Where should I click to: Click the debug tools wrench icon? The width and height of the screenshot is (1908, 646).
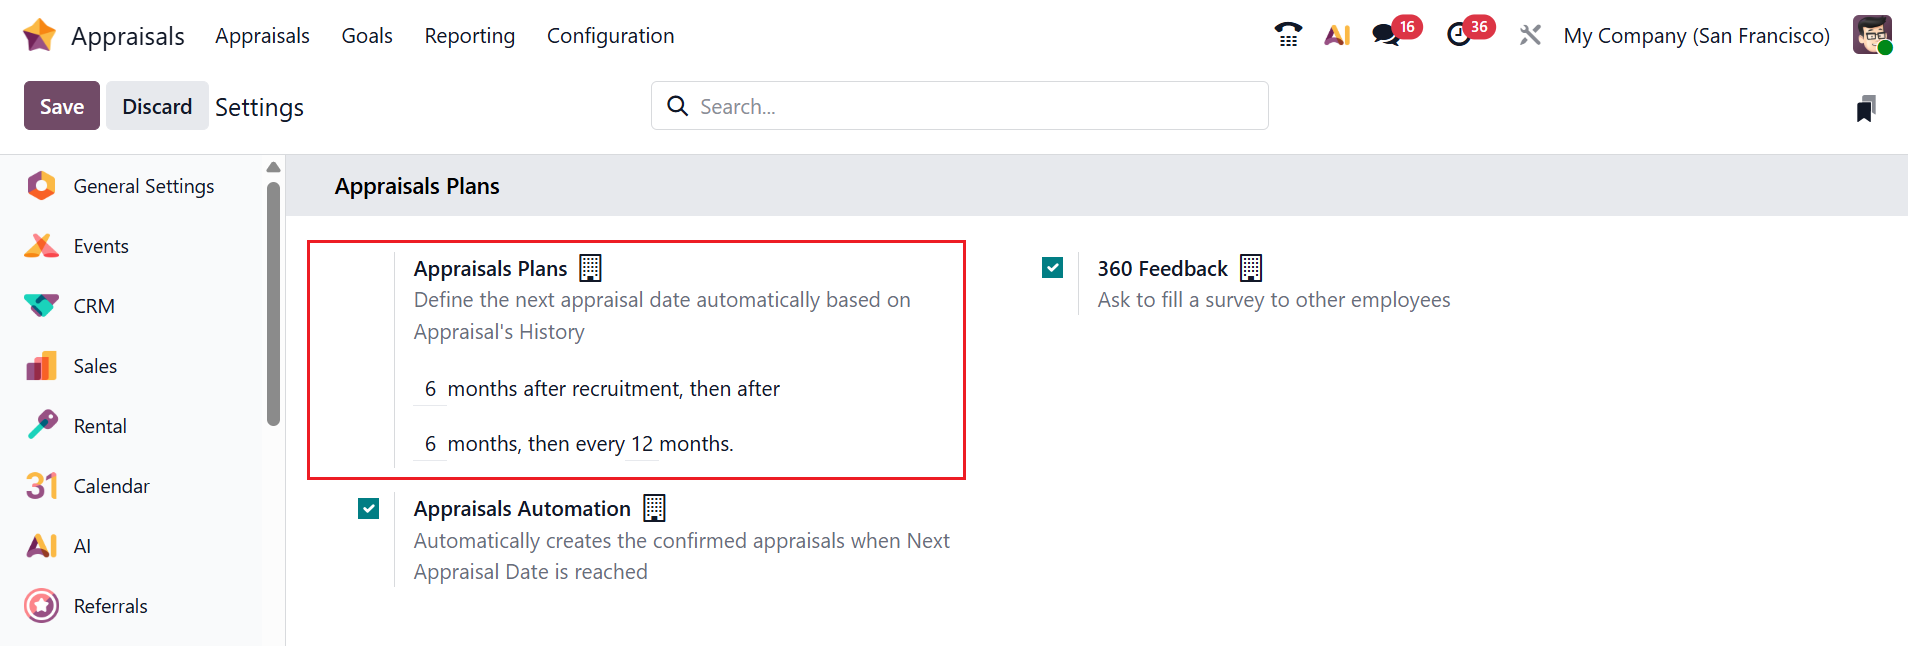(1530, 35)
